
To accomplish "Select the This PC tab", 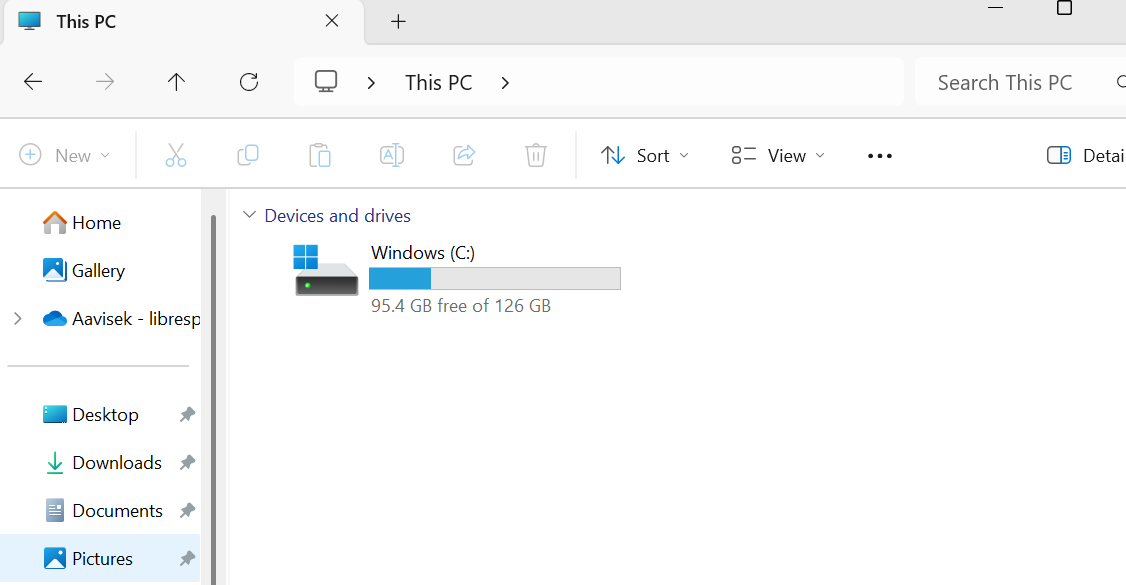I will (182, 22).
